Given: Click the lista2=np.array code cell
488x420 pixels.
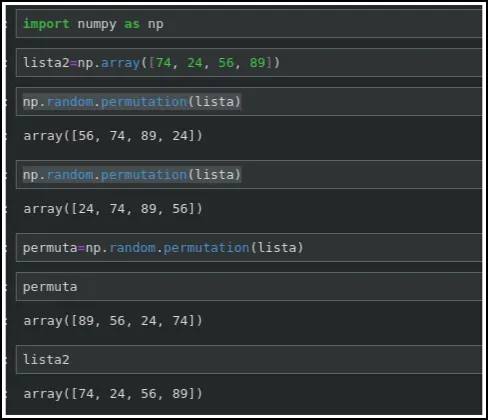Looking at the screenshot, I should [249, 63].
